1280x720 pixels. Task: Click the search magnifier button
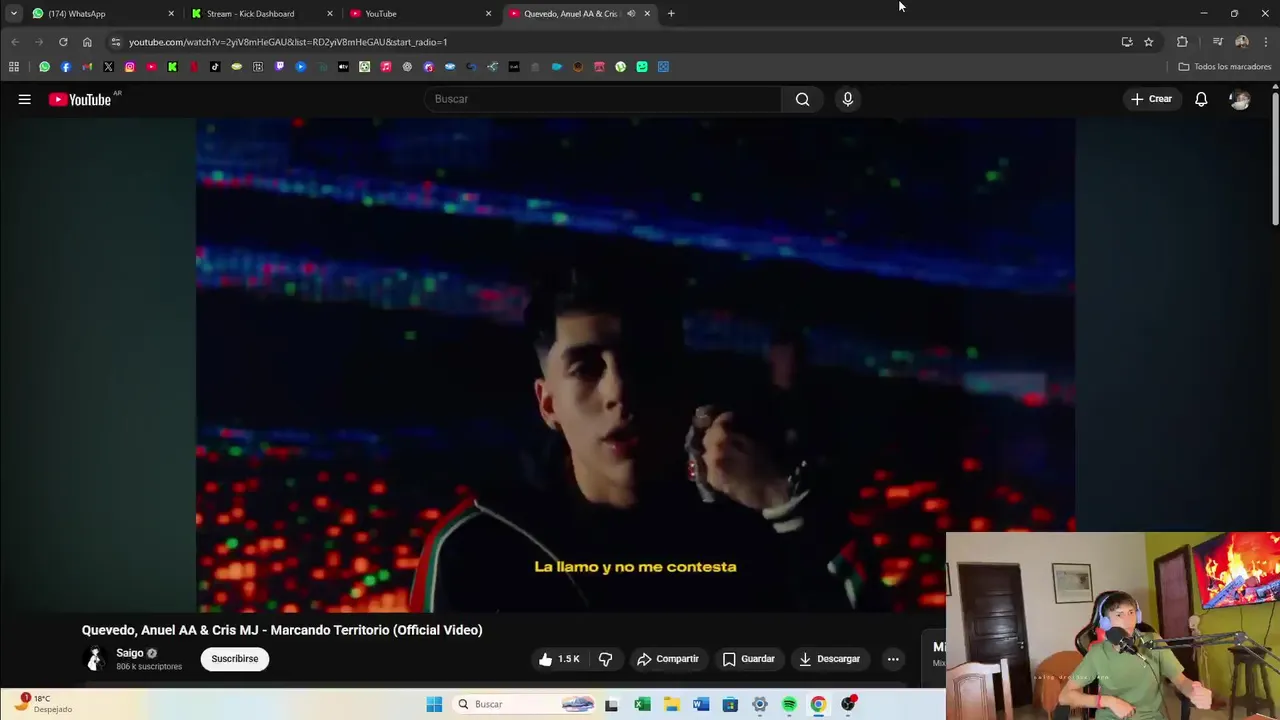click(802, 99)
